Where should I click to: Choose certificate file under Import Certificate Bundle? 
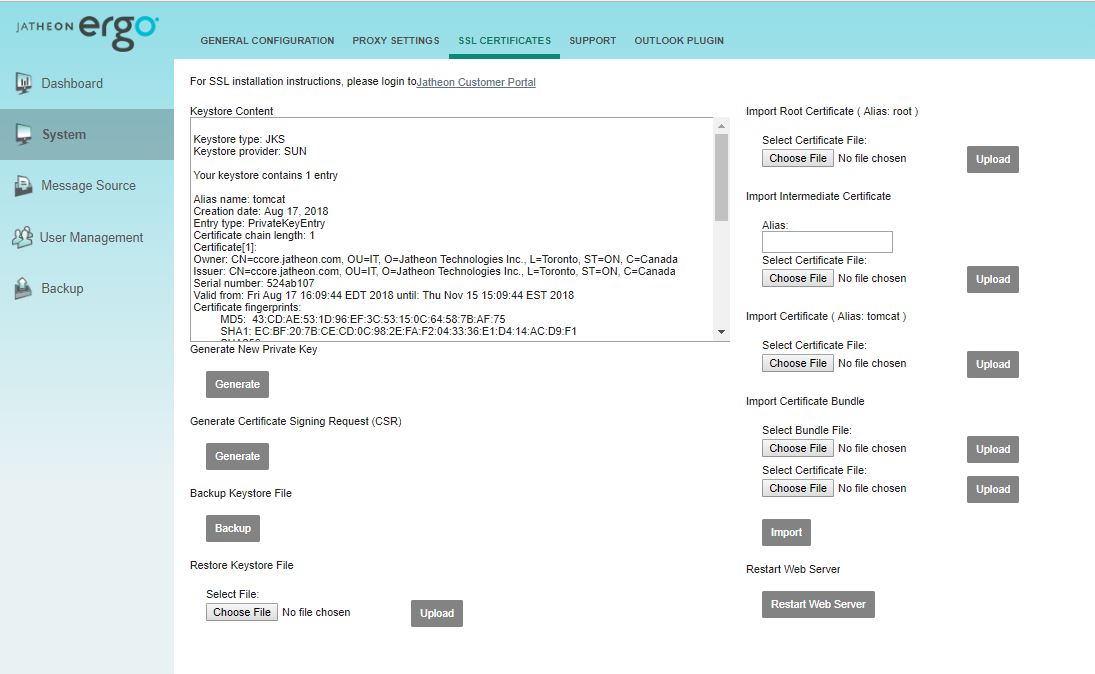coord(798,488)
